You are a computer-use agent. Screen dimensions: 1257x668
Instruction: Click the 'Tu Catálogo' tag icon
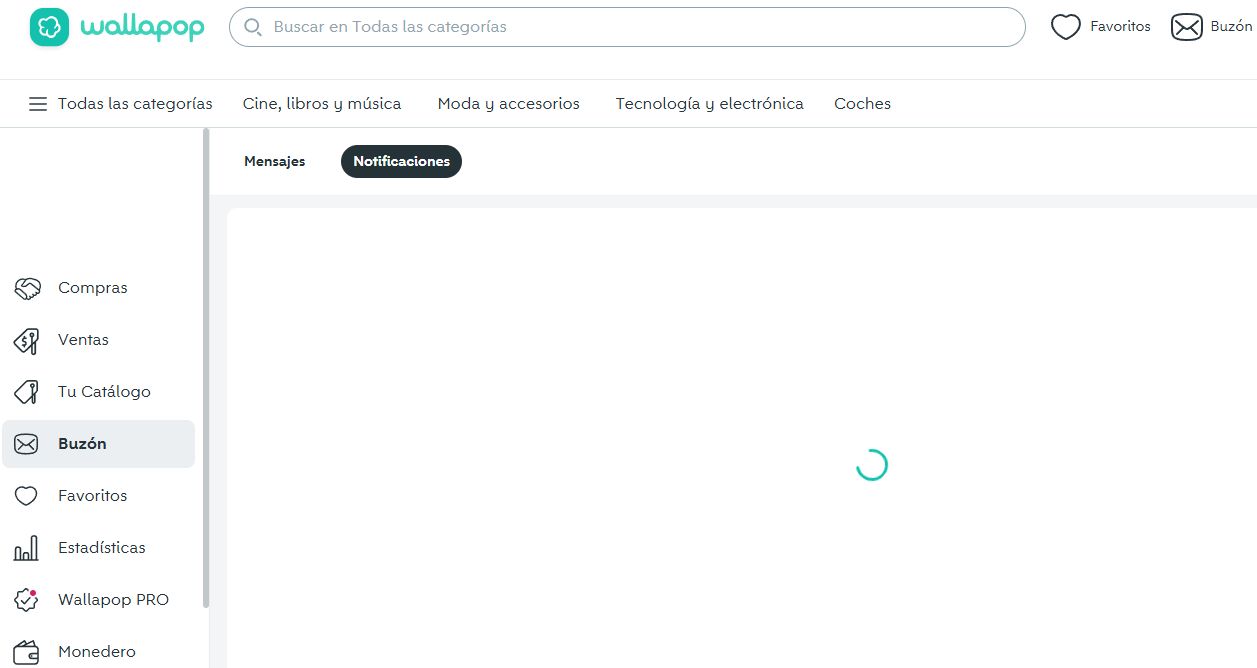click(27, 392)
